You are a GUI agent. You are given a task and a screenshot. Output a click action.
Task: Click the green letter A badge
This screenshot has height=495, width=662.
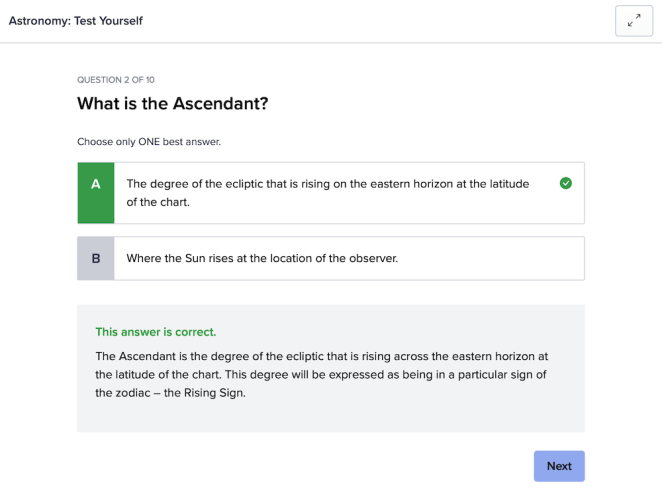(96, 193)
